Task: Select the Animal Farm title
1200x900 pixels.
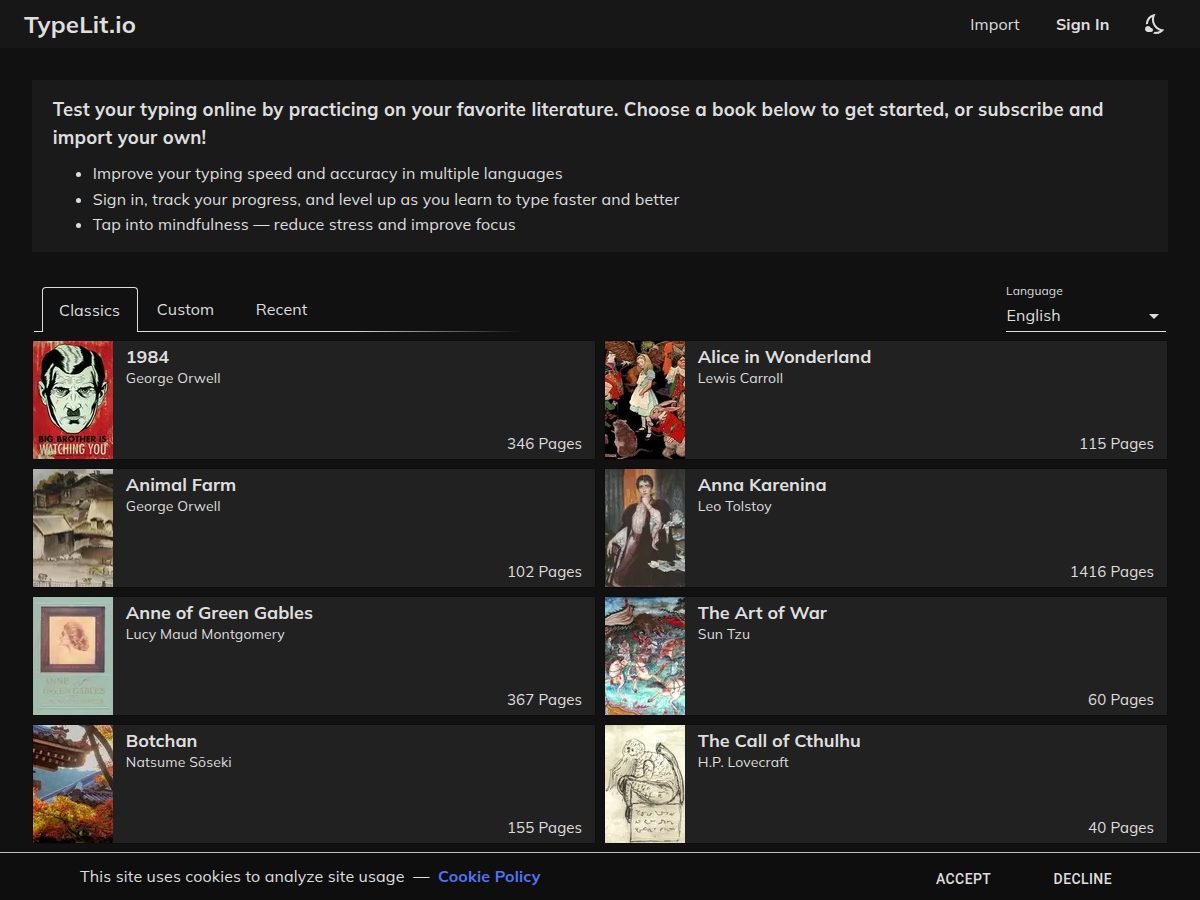Action: pyautogui.click(x=181, y=485)
